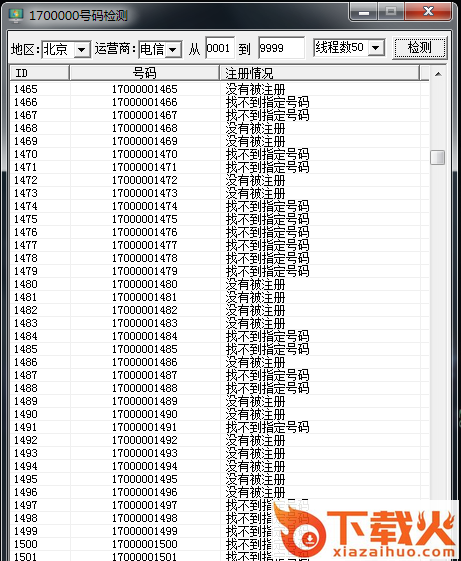The width and height of the screenshot is (461, 561).
Task: Select the row for number 17000001480
Action: (219, 284)
